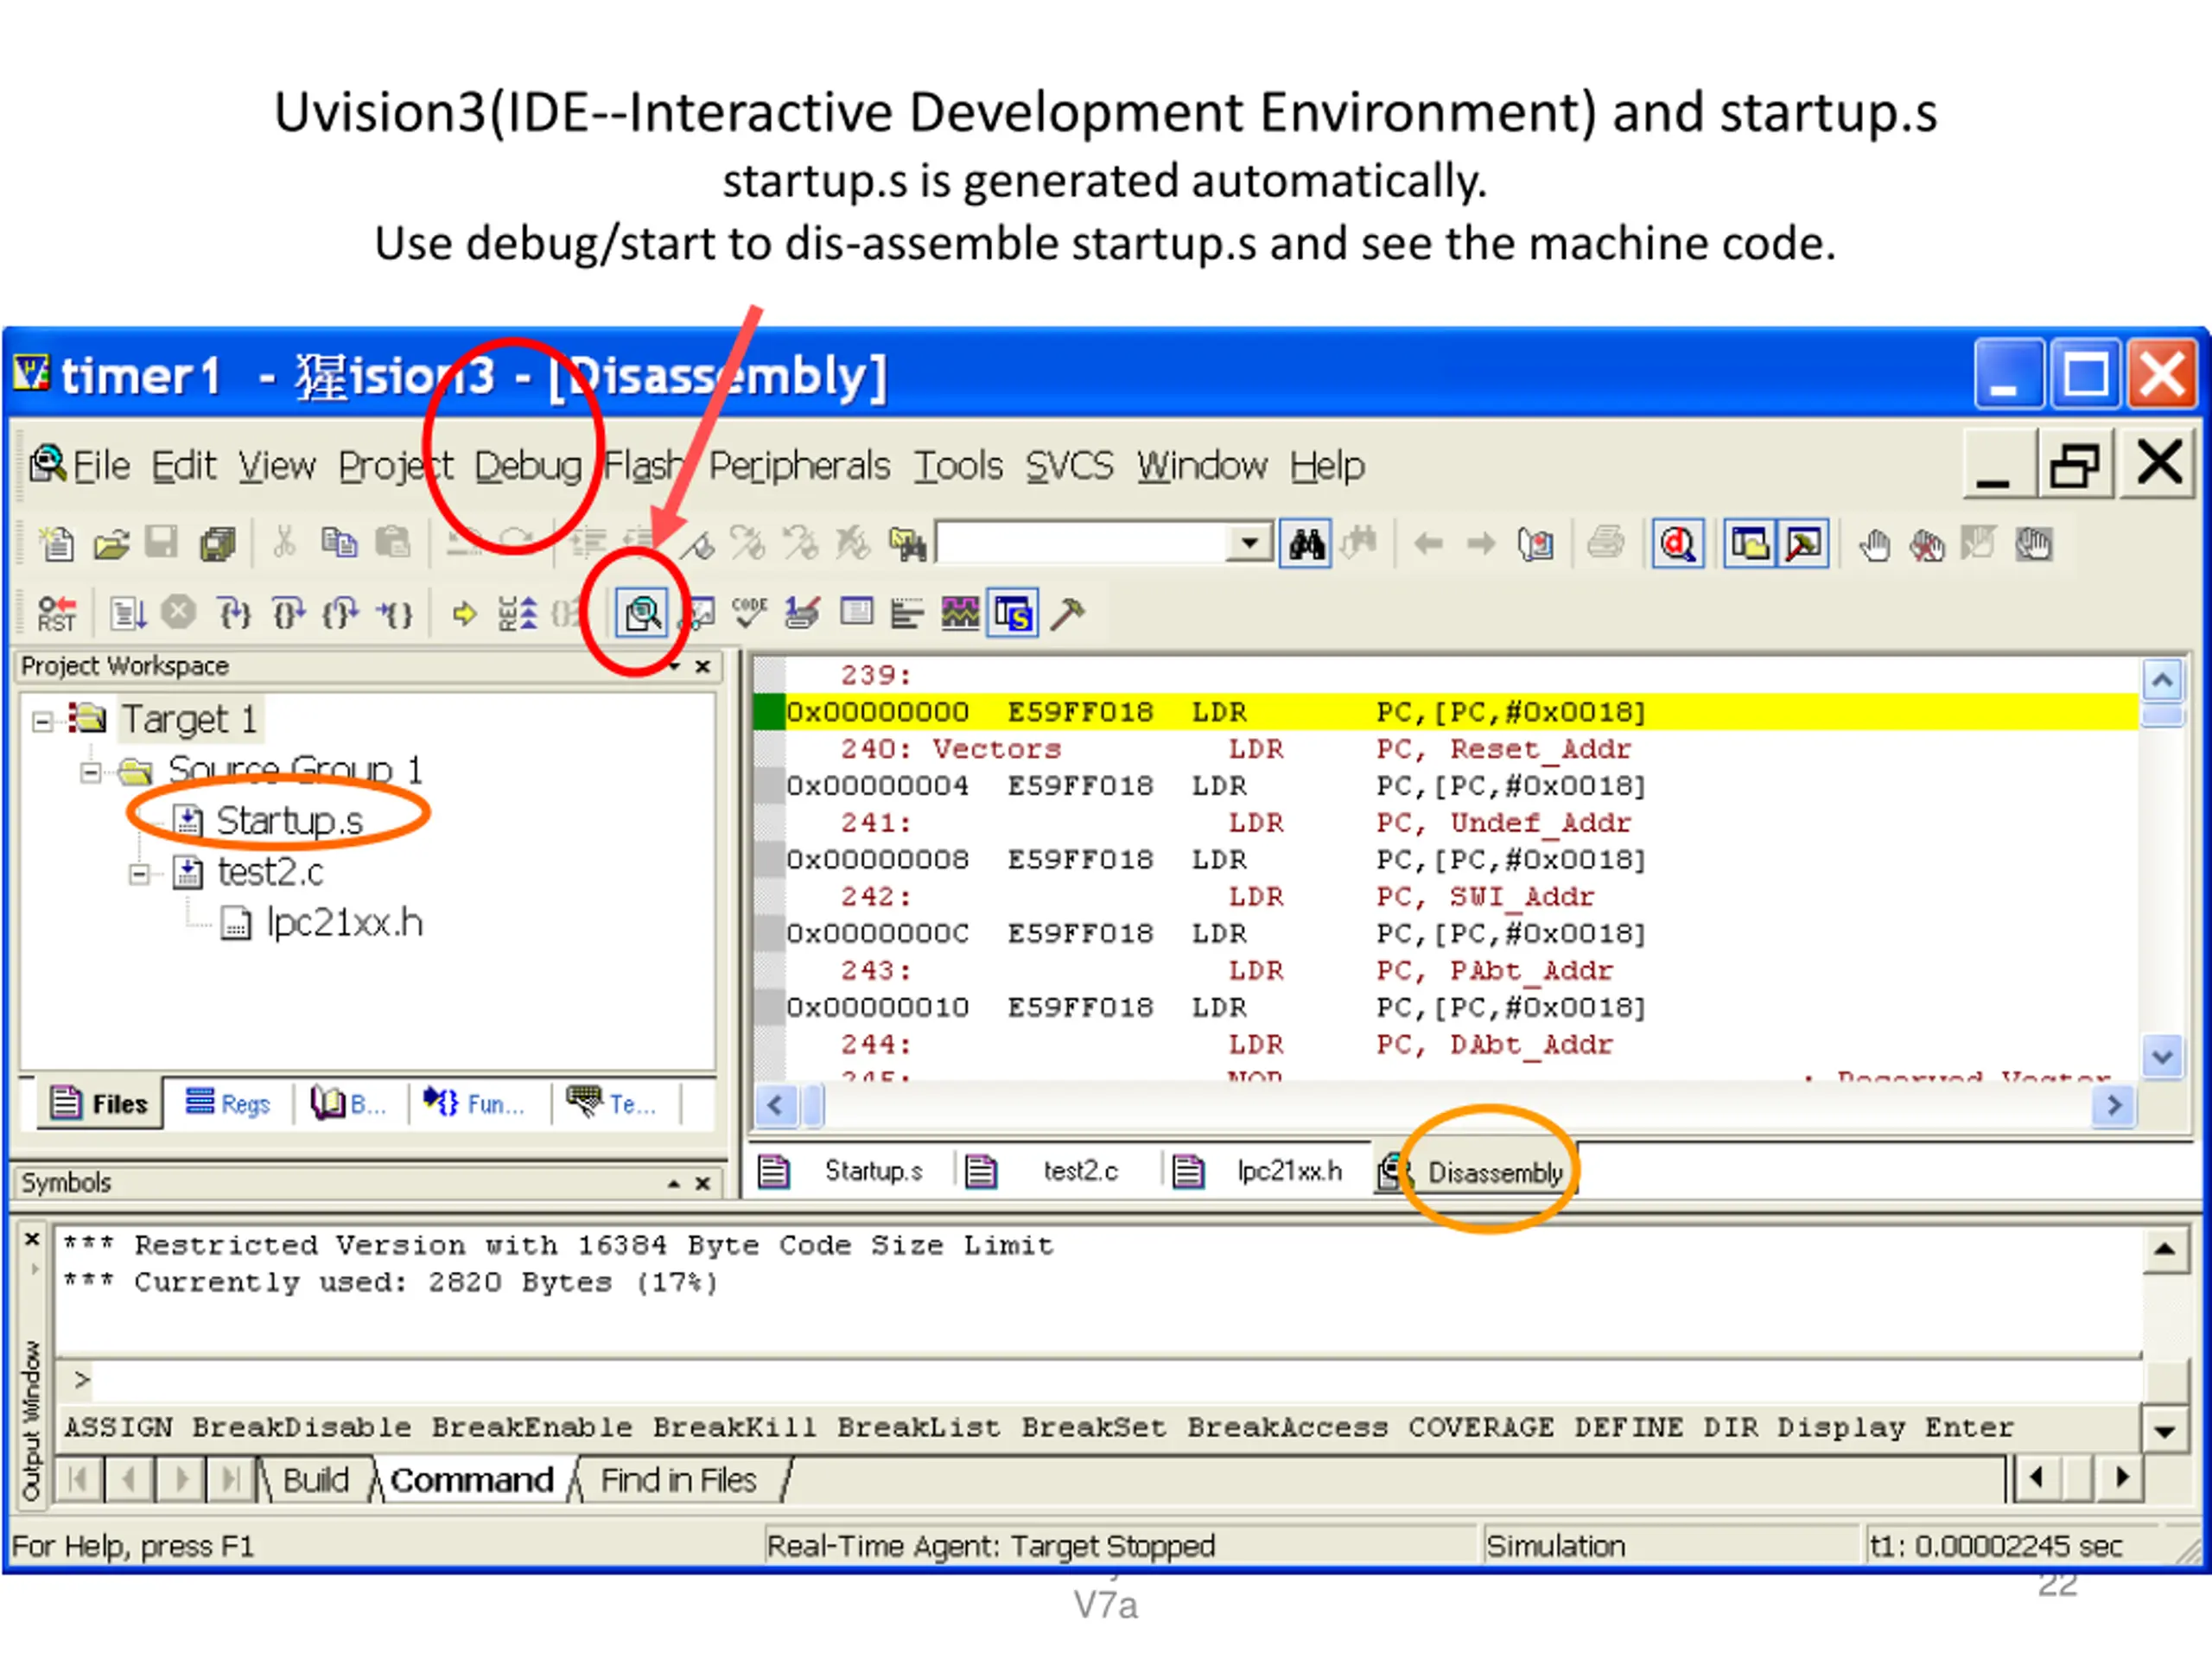The width and height of the screenshot is (2212, 1659).
Task: Open the Tools menu
Action: 958,466
